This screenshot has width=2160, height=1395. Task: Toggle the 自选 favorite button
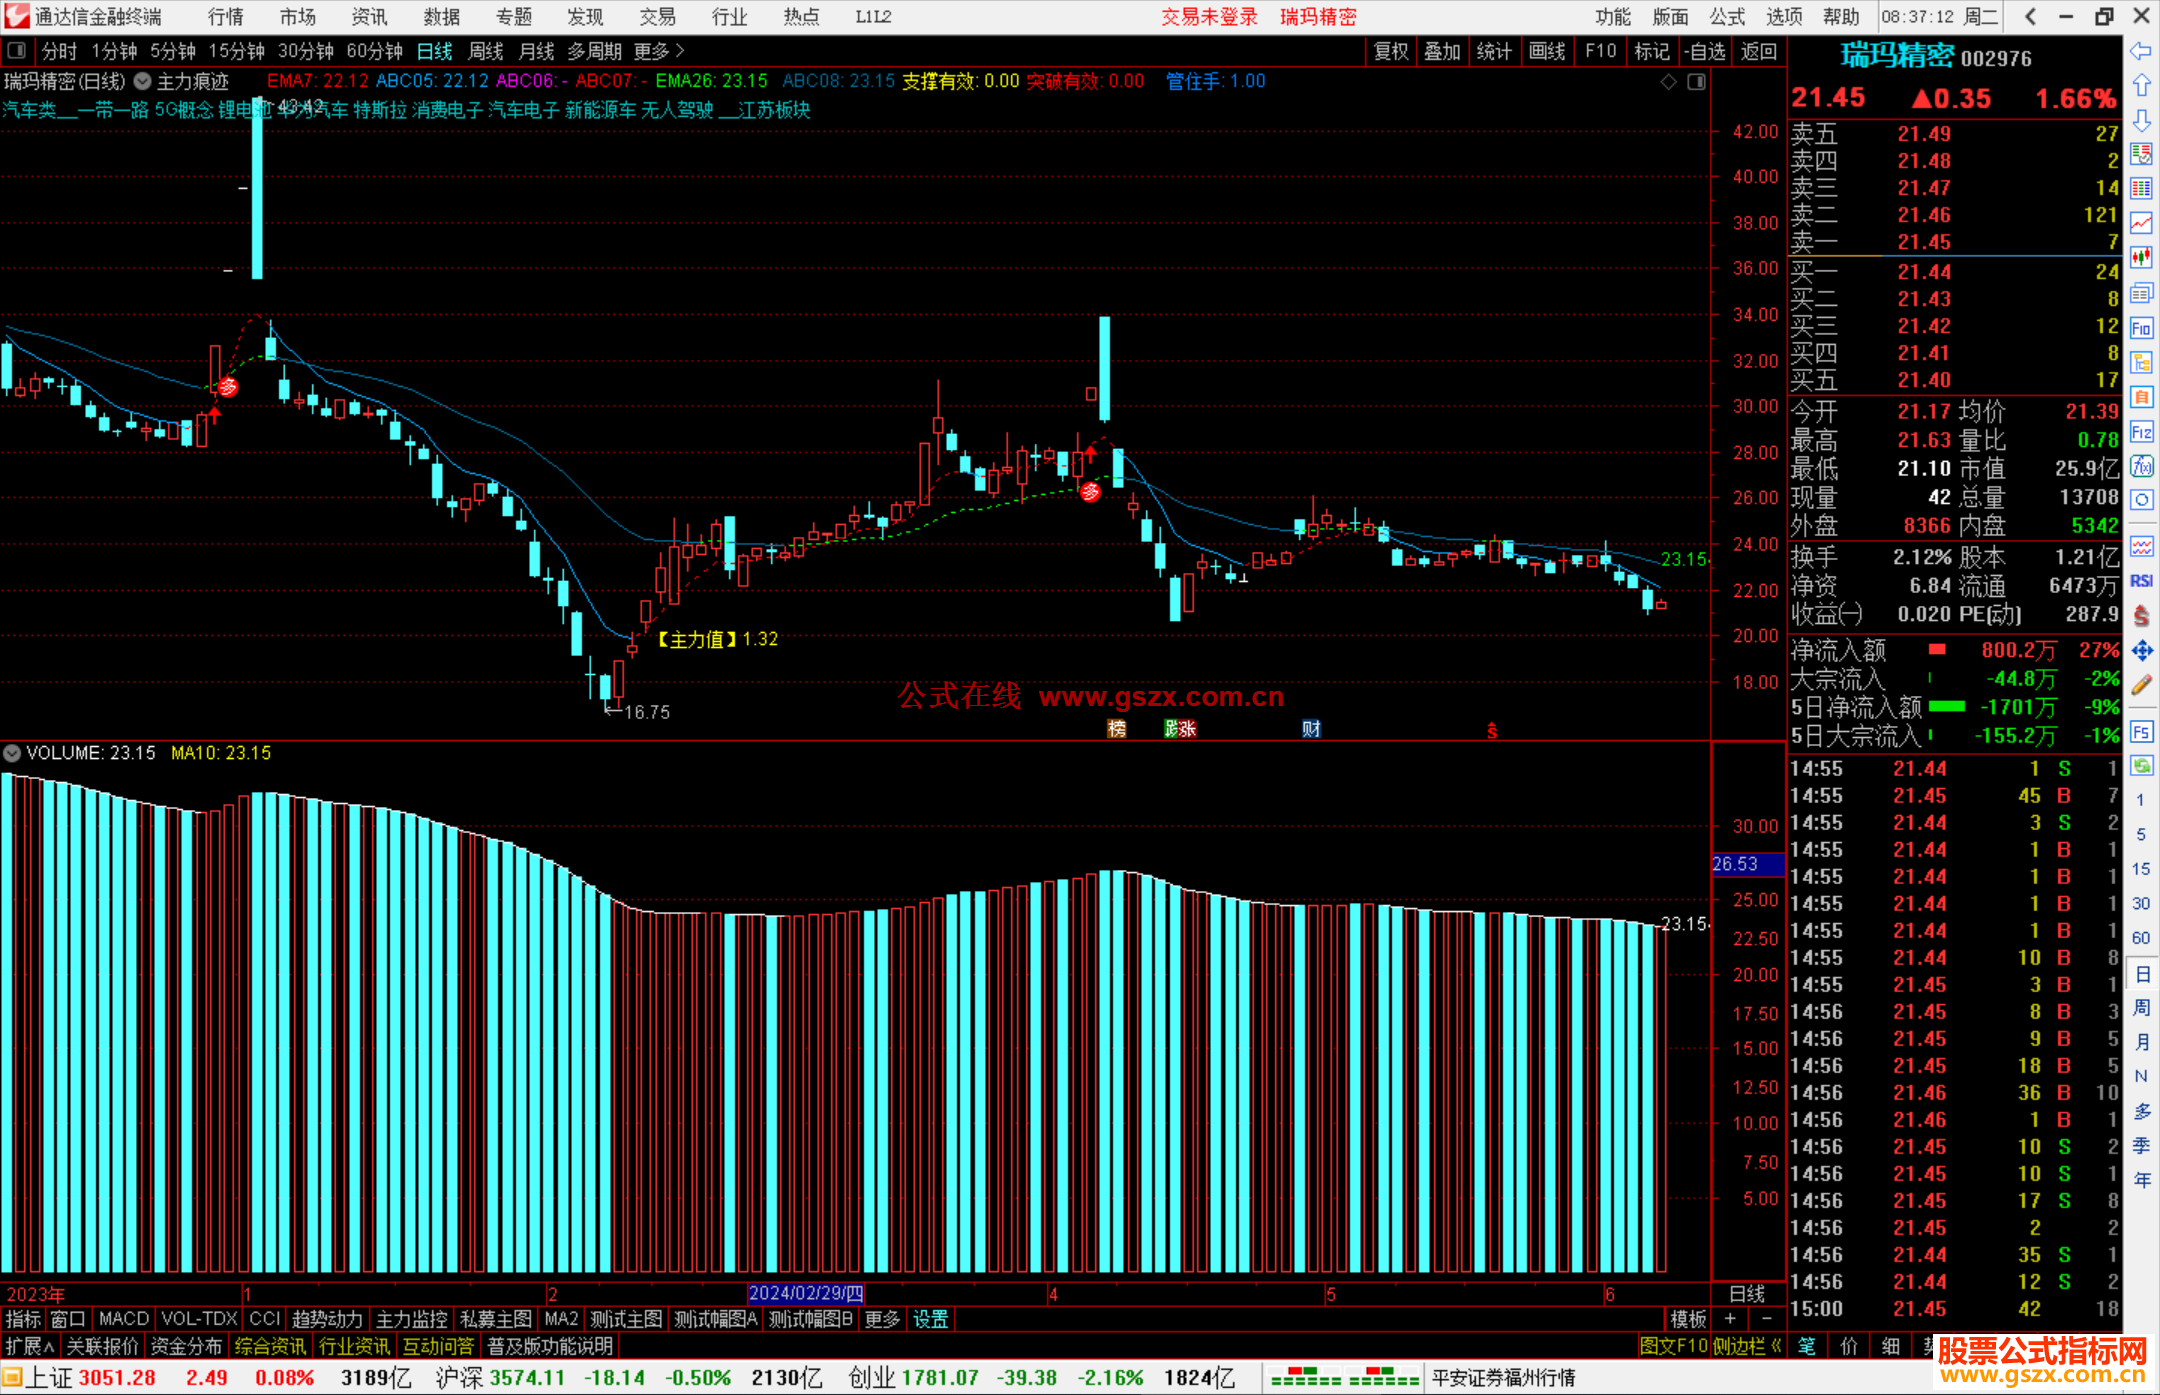(1704, 51)
